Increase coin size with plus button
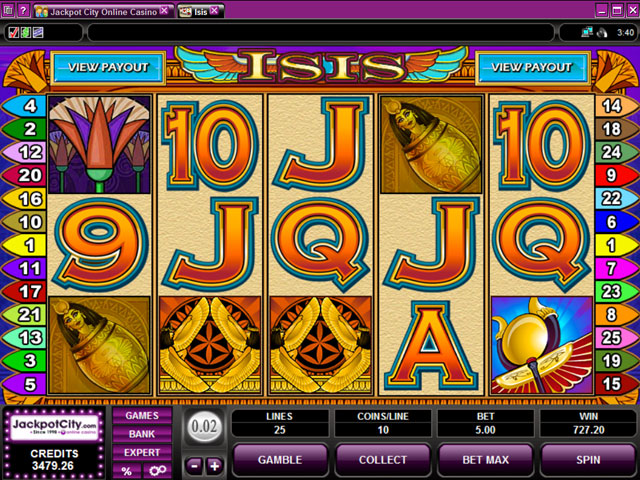 pyautogui.click(x=215, y=465)
